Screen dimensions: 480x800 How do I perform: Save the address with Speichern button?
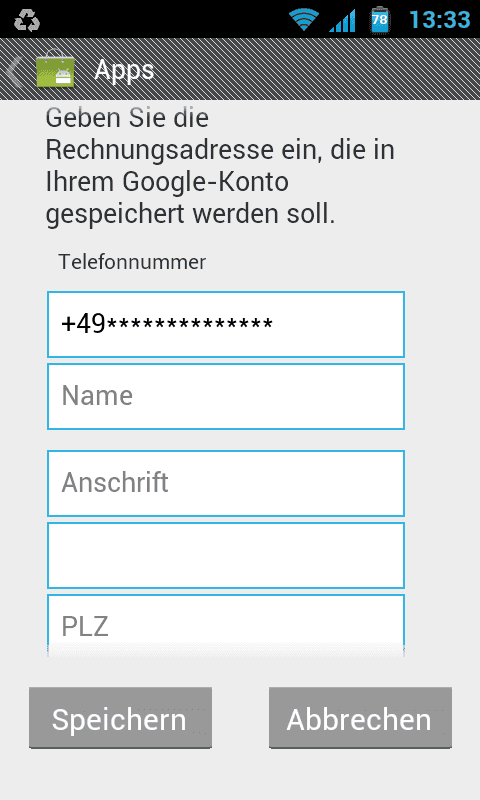coord(120,718)
